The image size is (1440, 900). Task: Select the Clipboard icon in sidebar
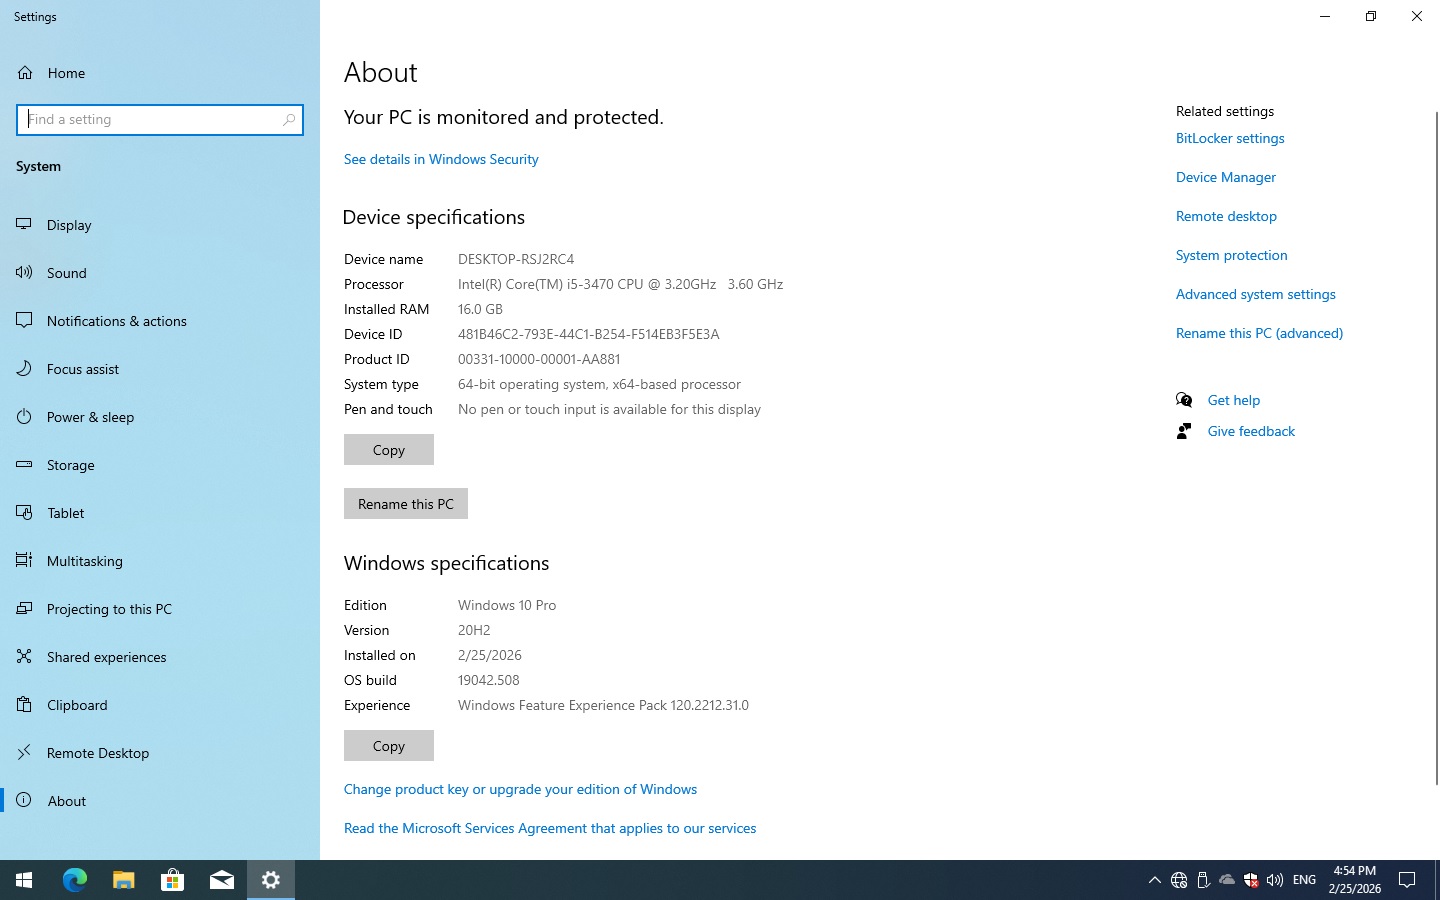click(x=24, y=704)
